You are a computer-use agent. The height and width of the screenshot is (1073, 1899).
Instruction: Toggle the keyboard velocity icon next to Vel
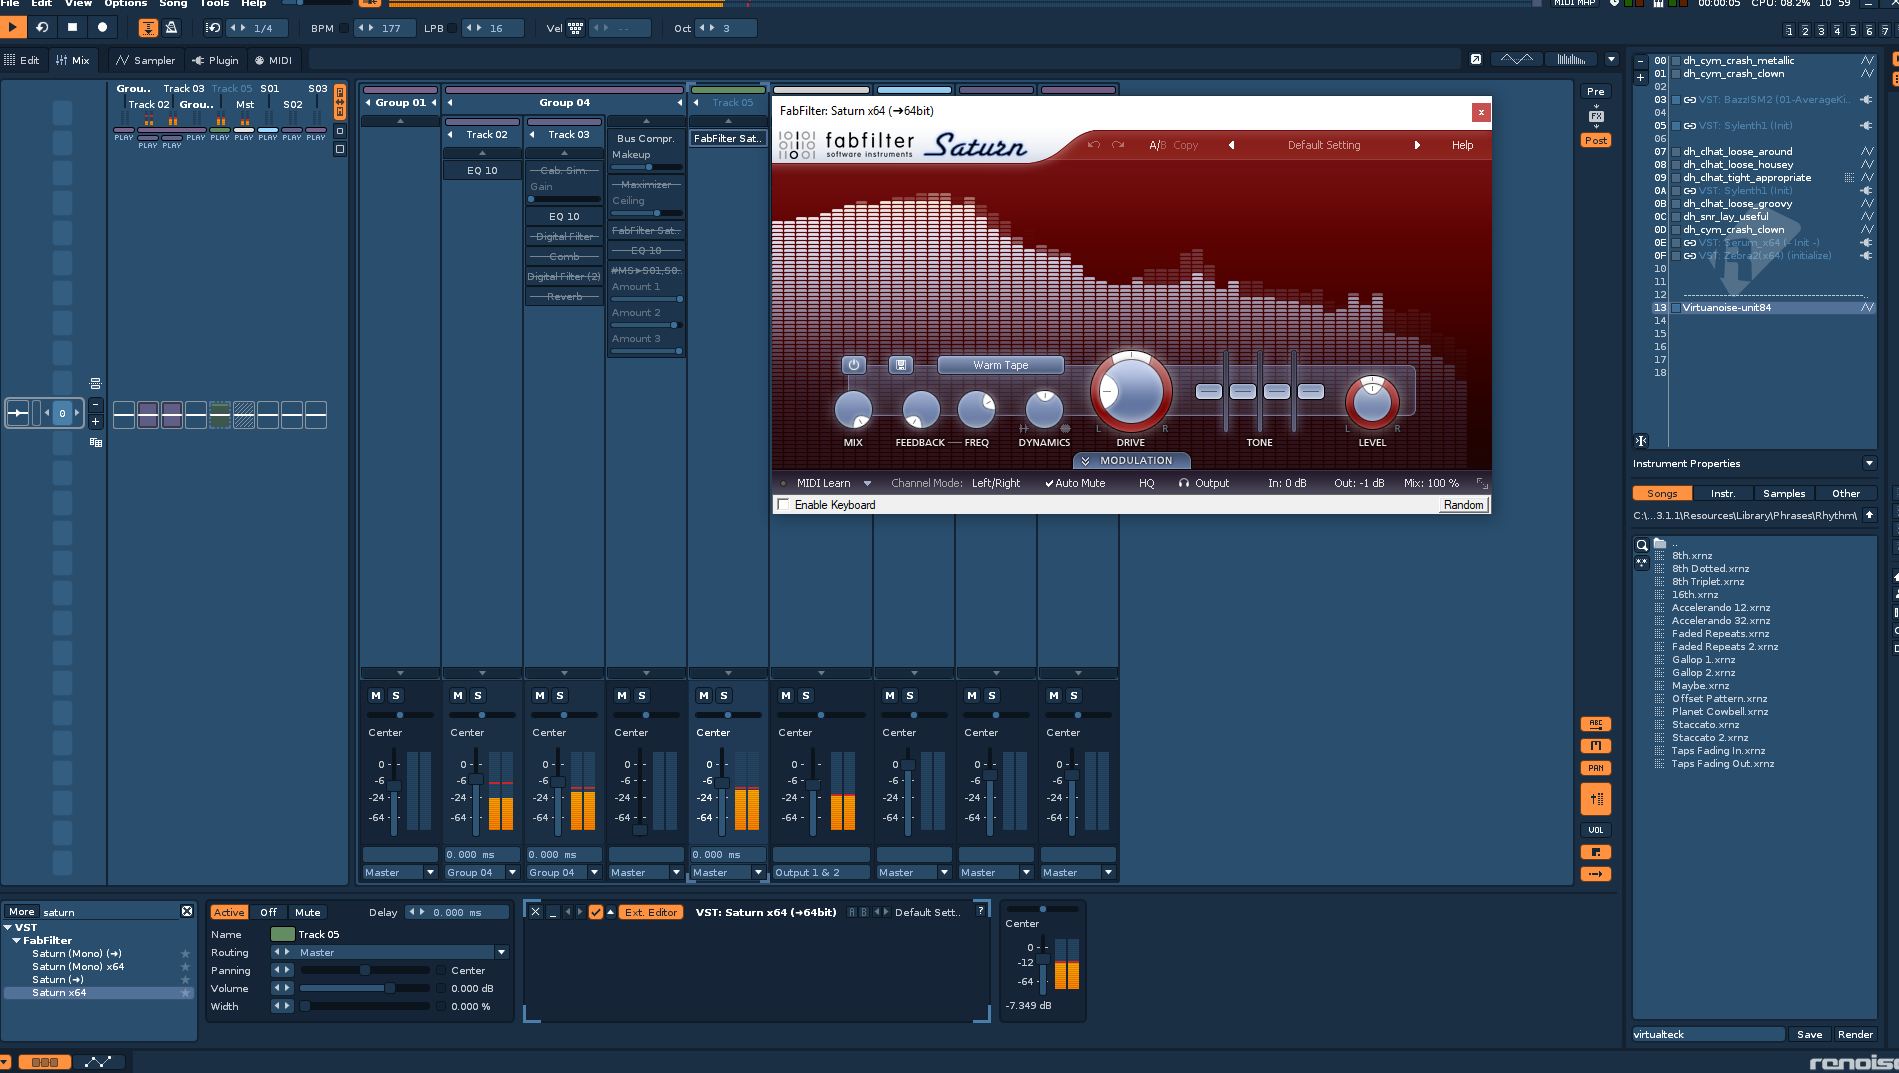click(x=576, y=28)
